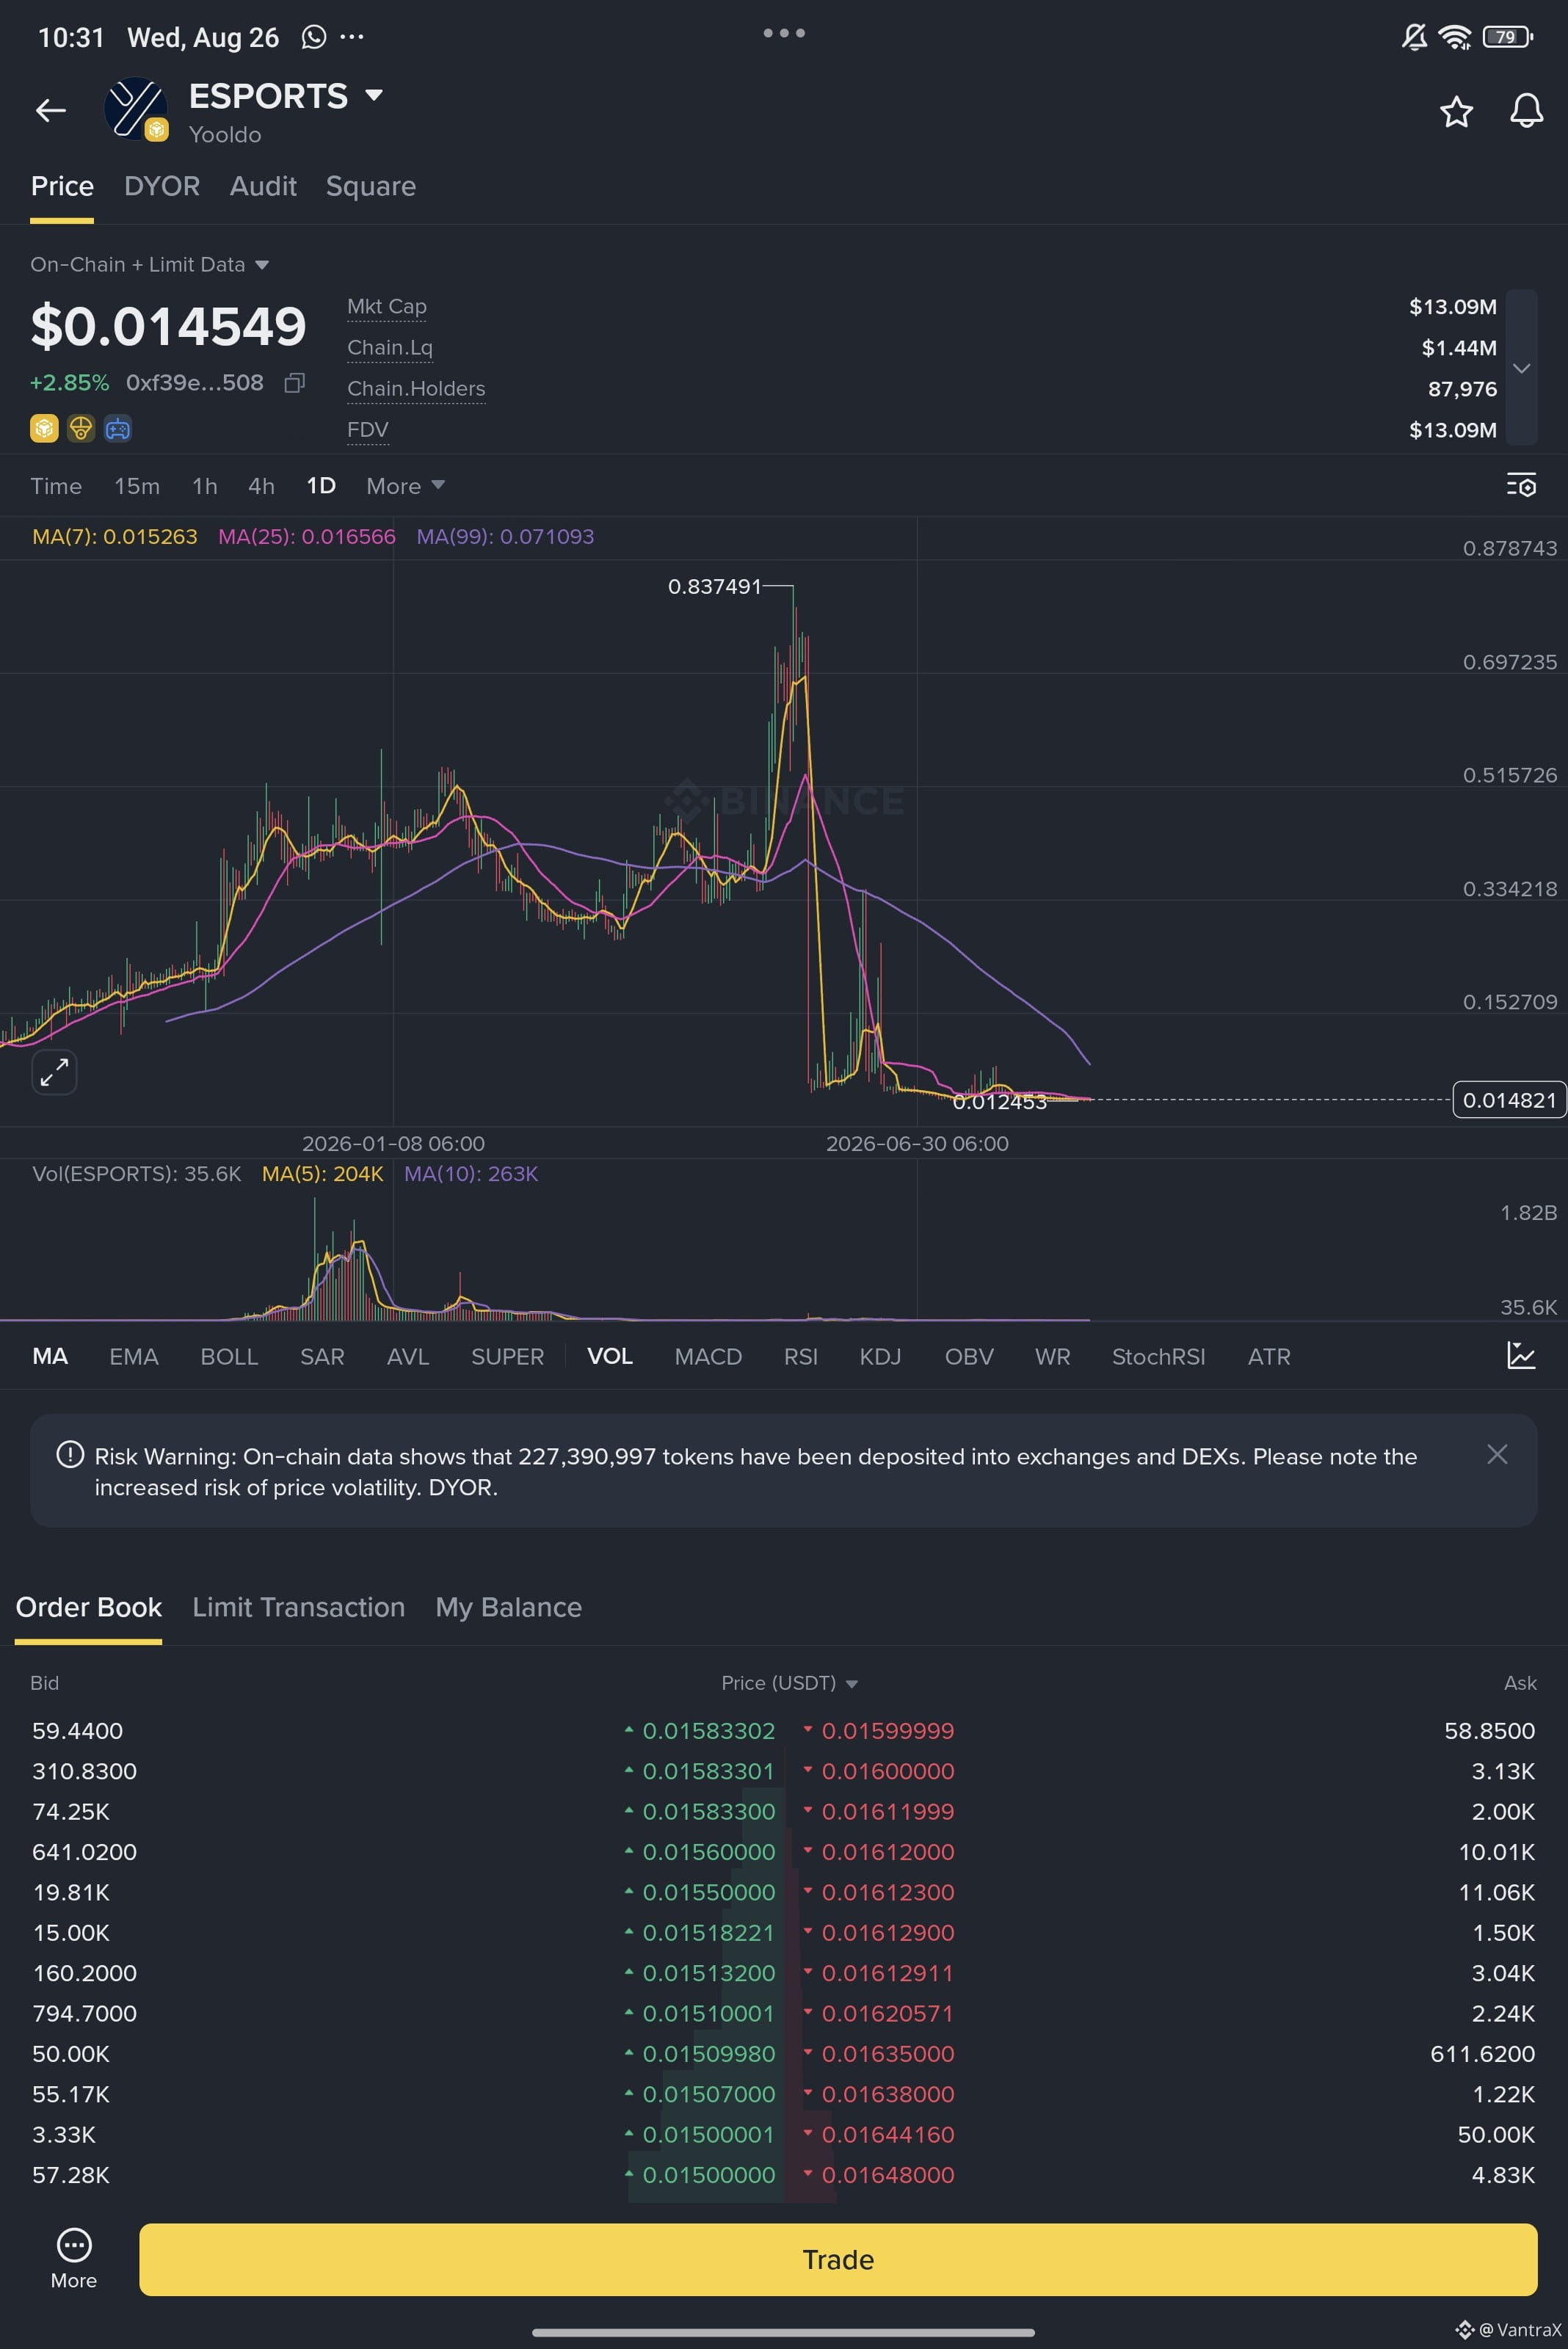Add ESPORTS to favorites with star icon

click(x=1456, y=111)
